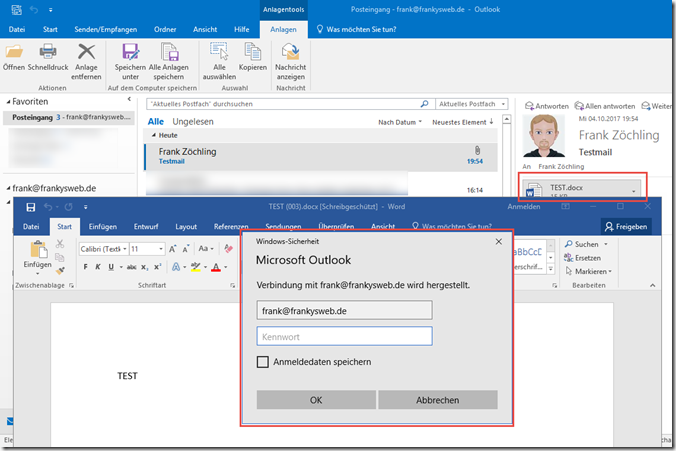Toggle bold F button in Word
The height and width of the screenshot is (451, 676).
coord(85,267)
